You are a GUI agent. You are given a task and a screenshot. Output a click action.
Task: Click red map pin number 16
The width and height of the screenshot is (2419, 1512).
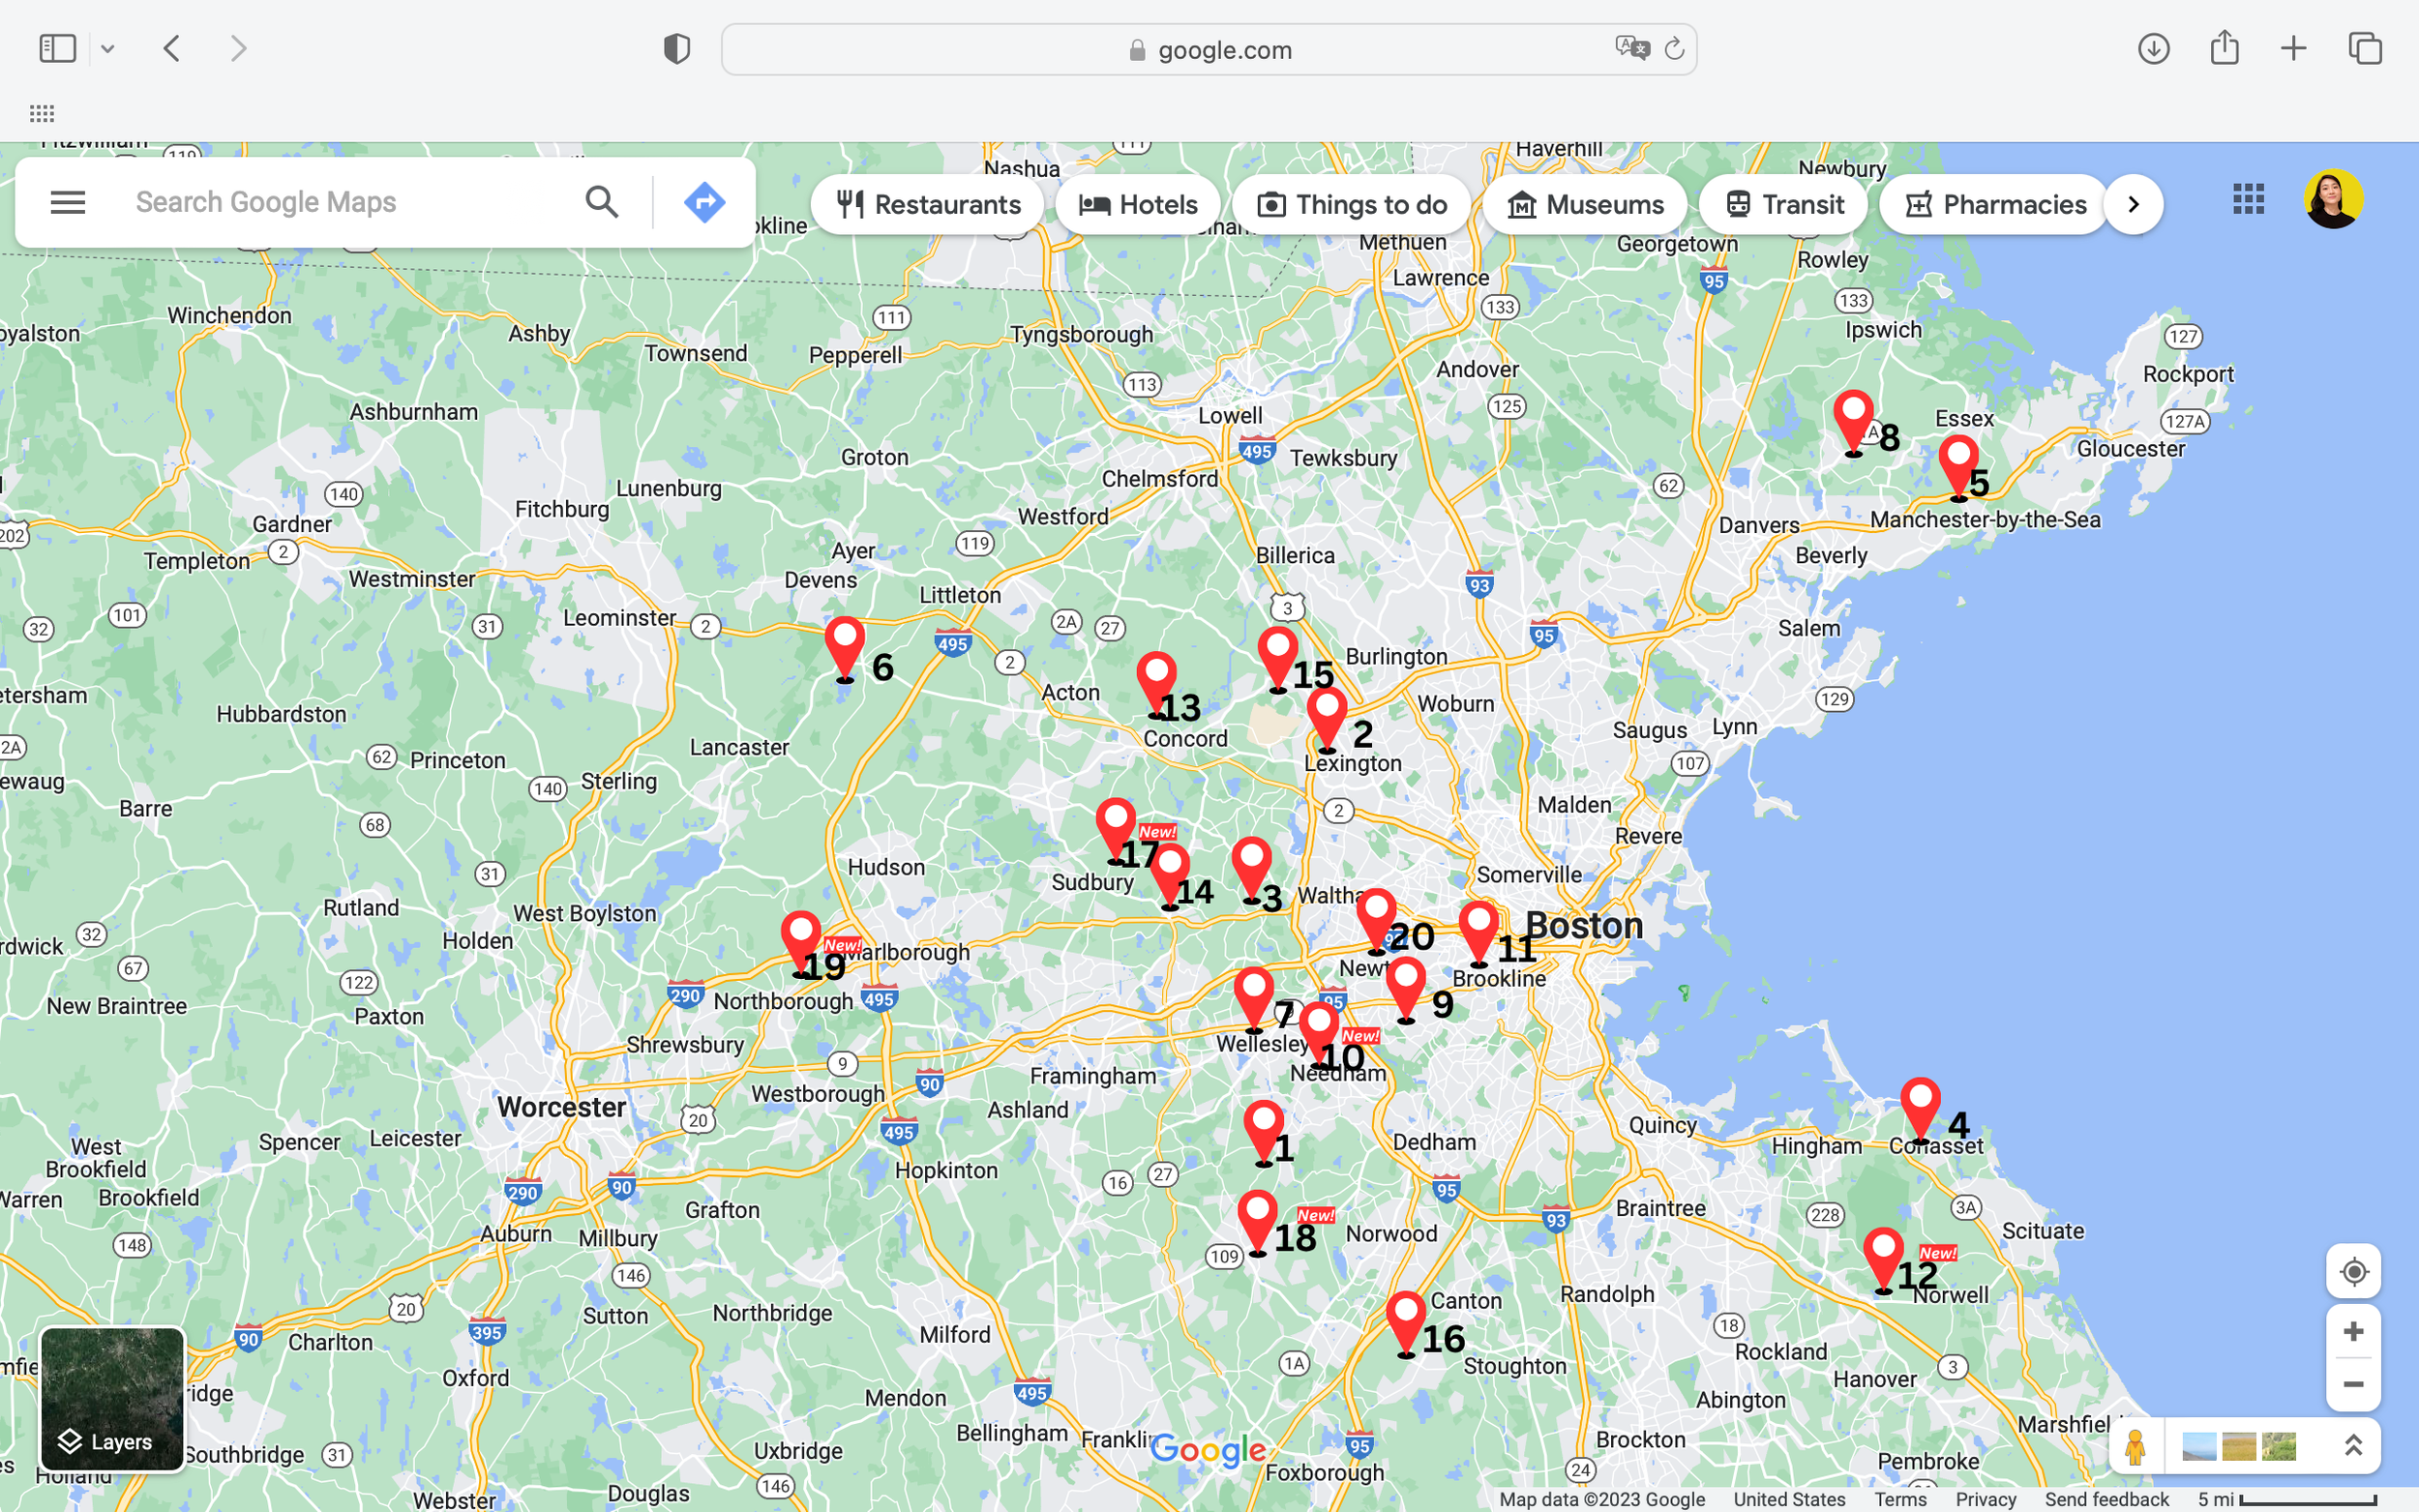(x=1405, y=1324)
